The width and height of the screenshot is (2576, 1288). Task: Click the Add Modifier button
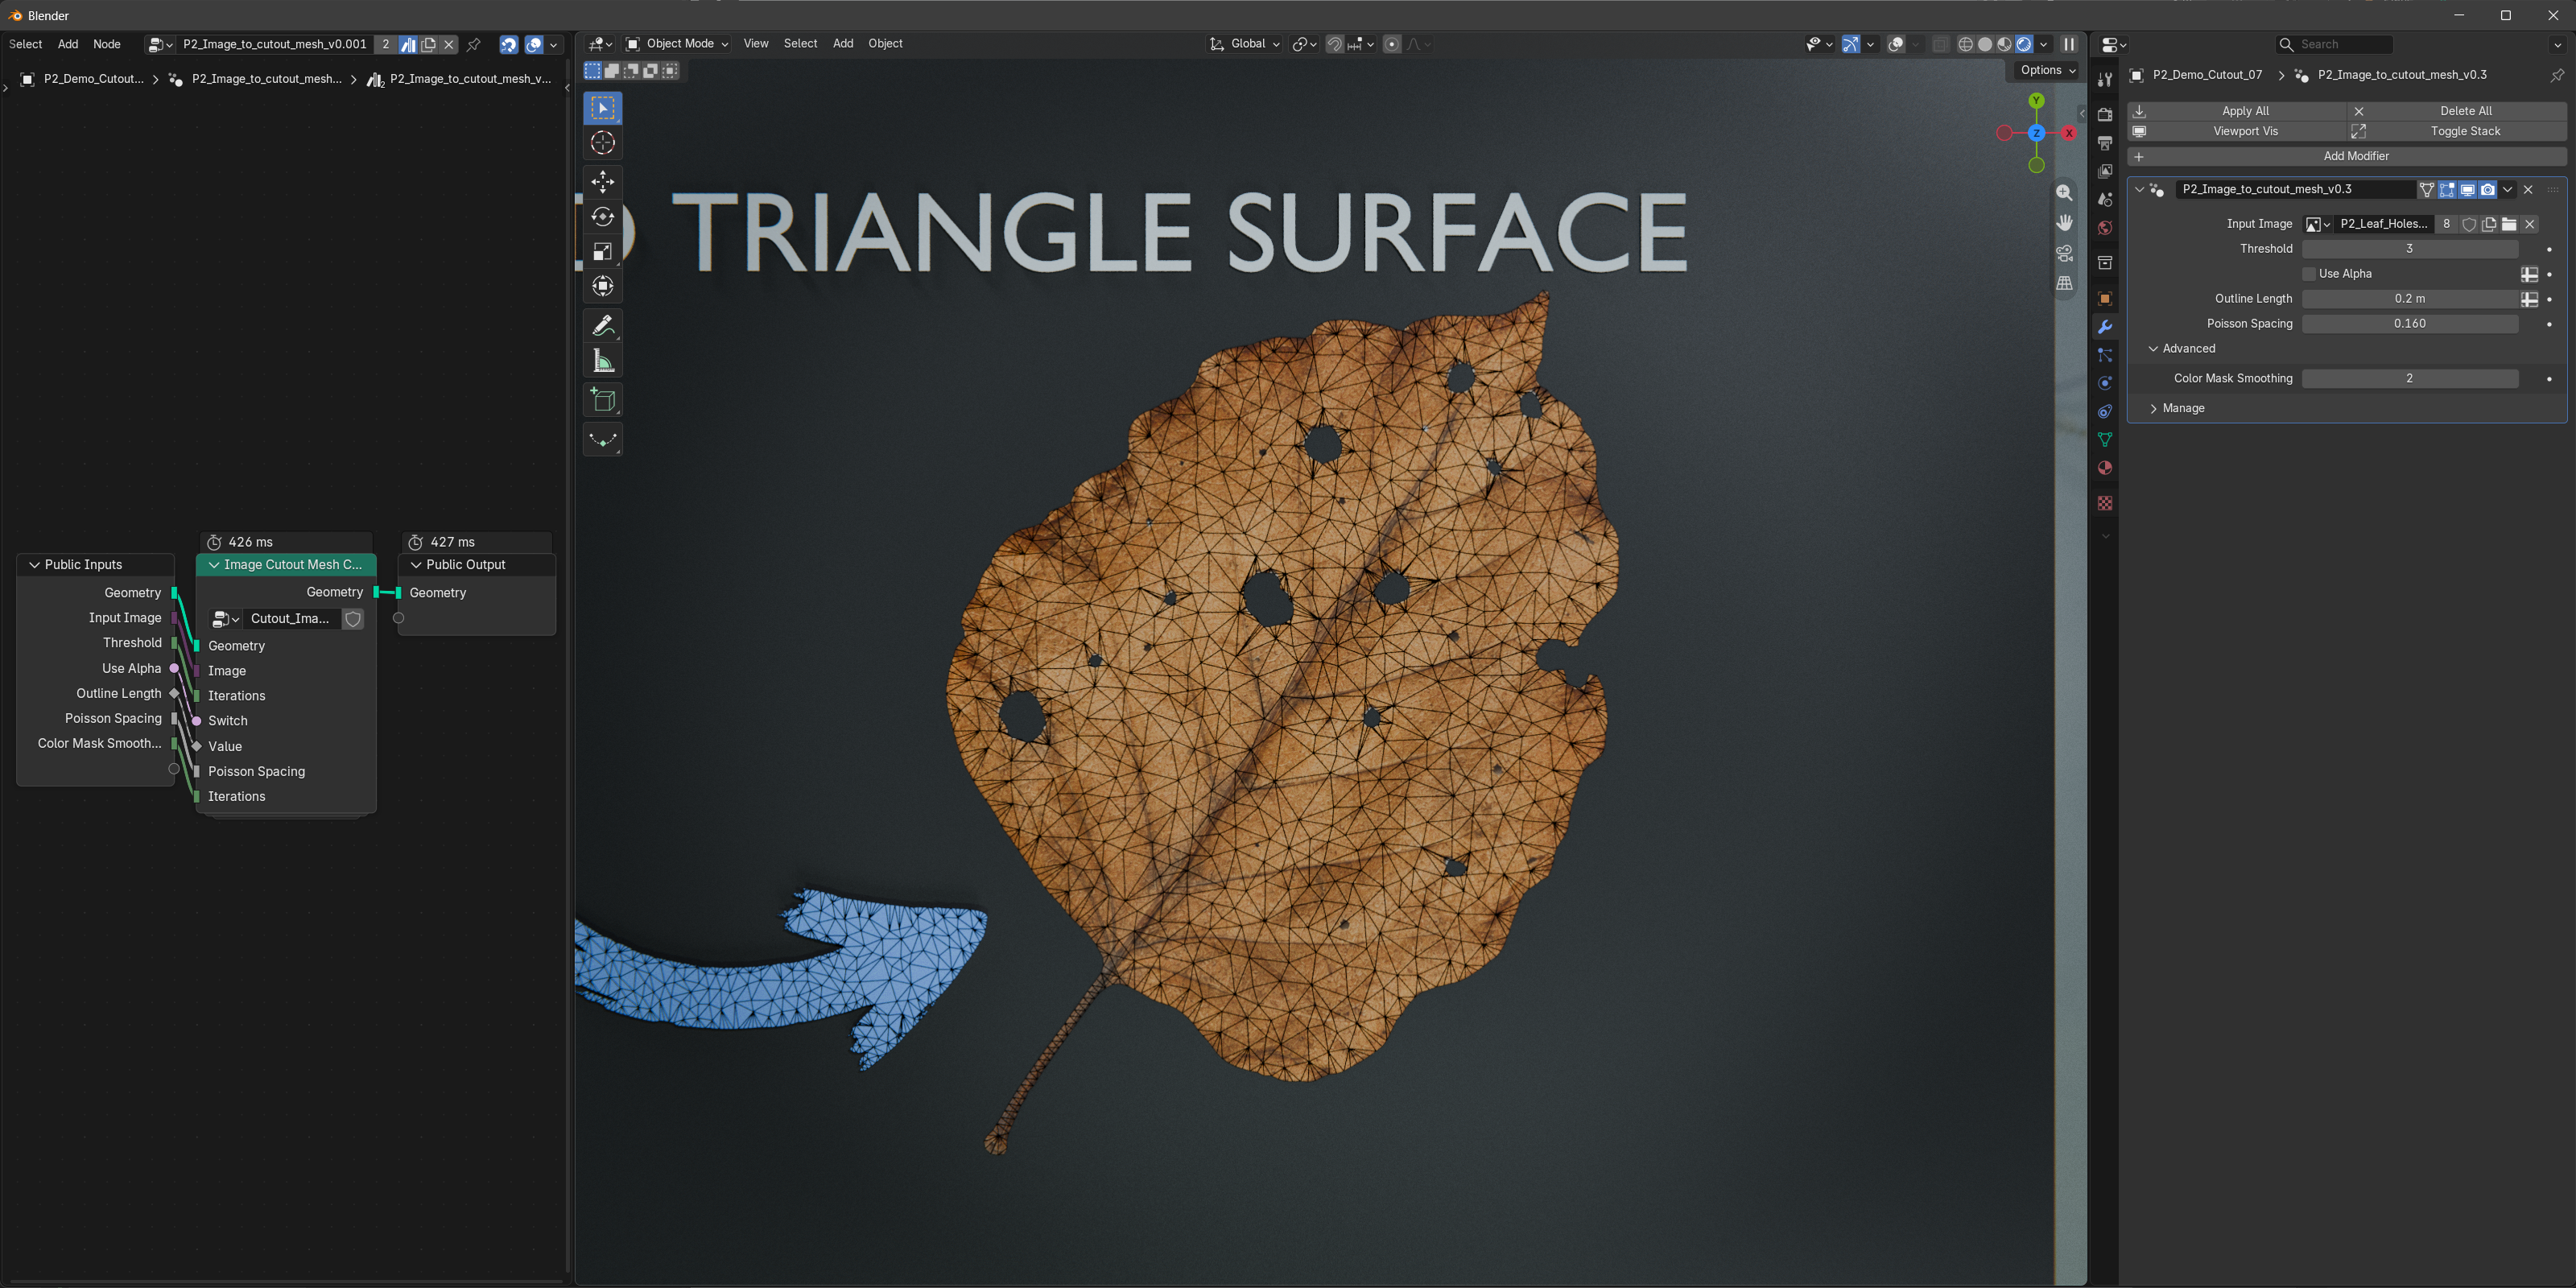tap(2346, 156)
